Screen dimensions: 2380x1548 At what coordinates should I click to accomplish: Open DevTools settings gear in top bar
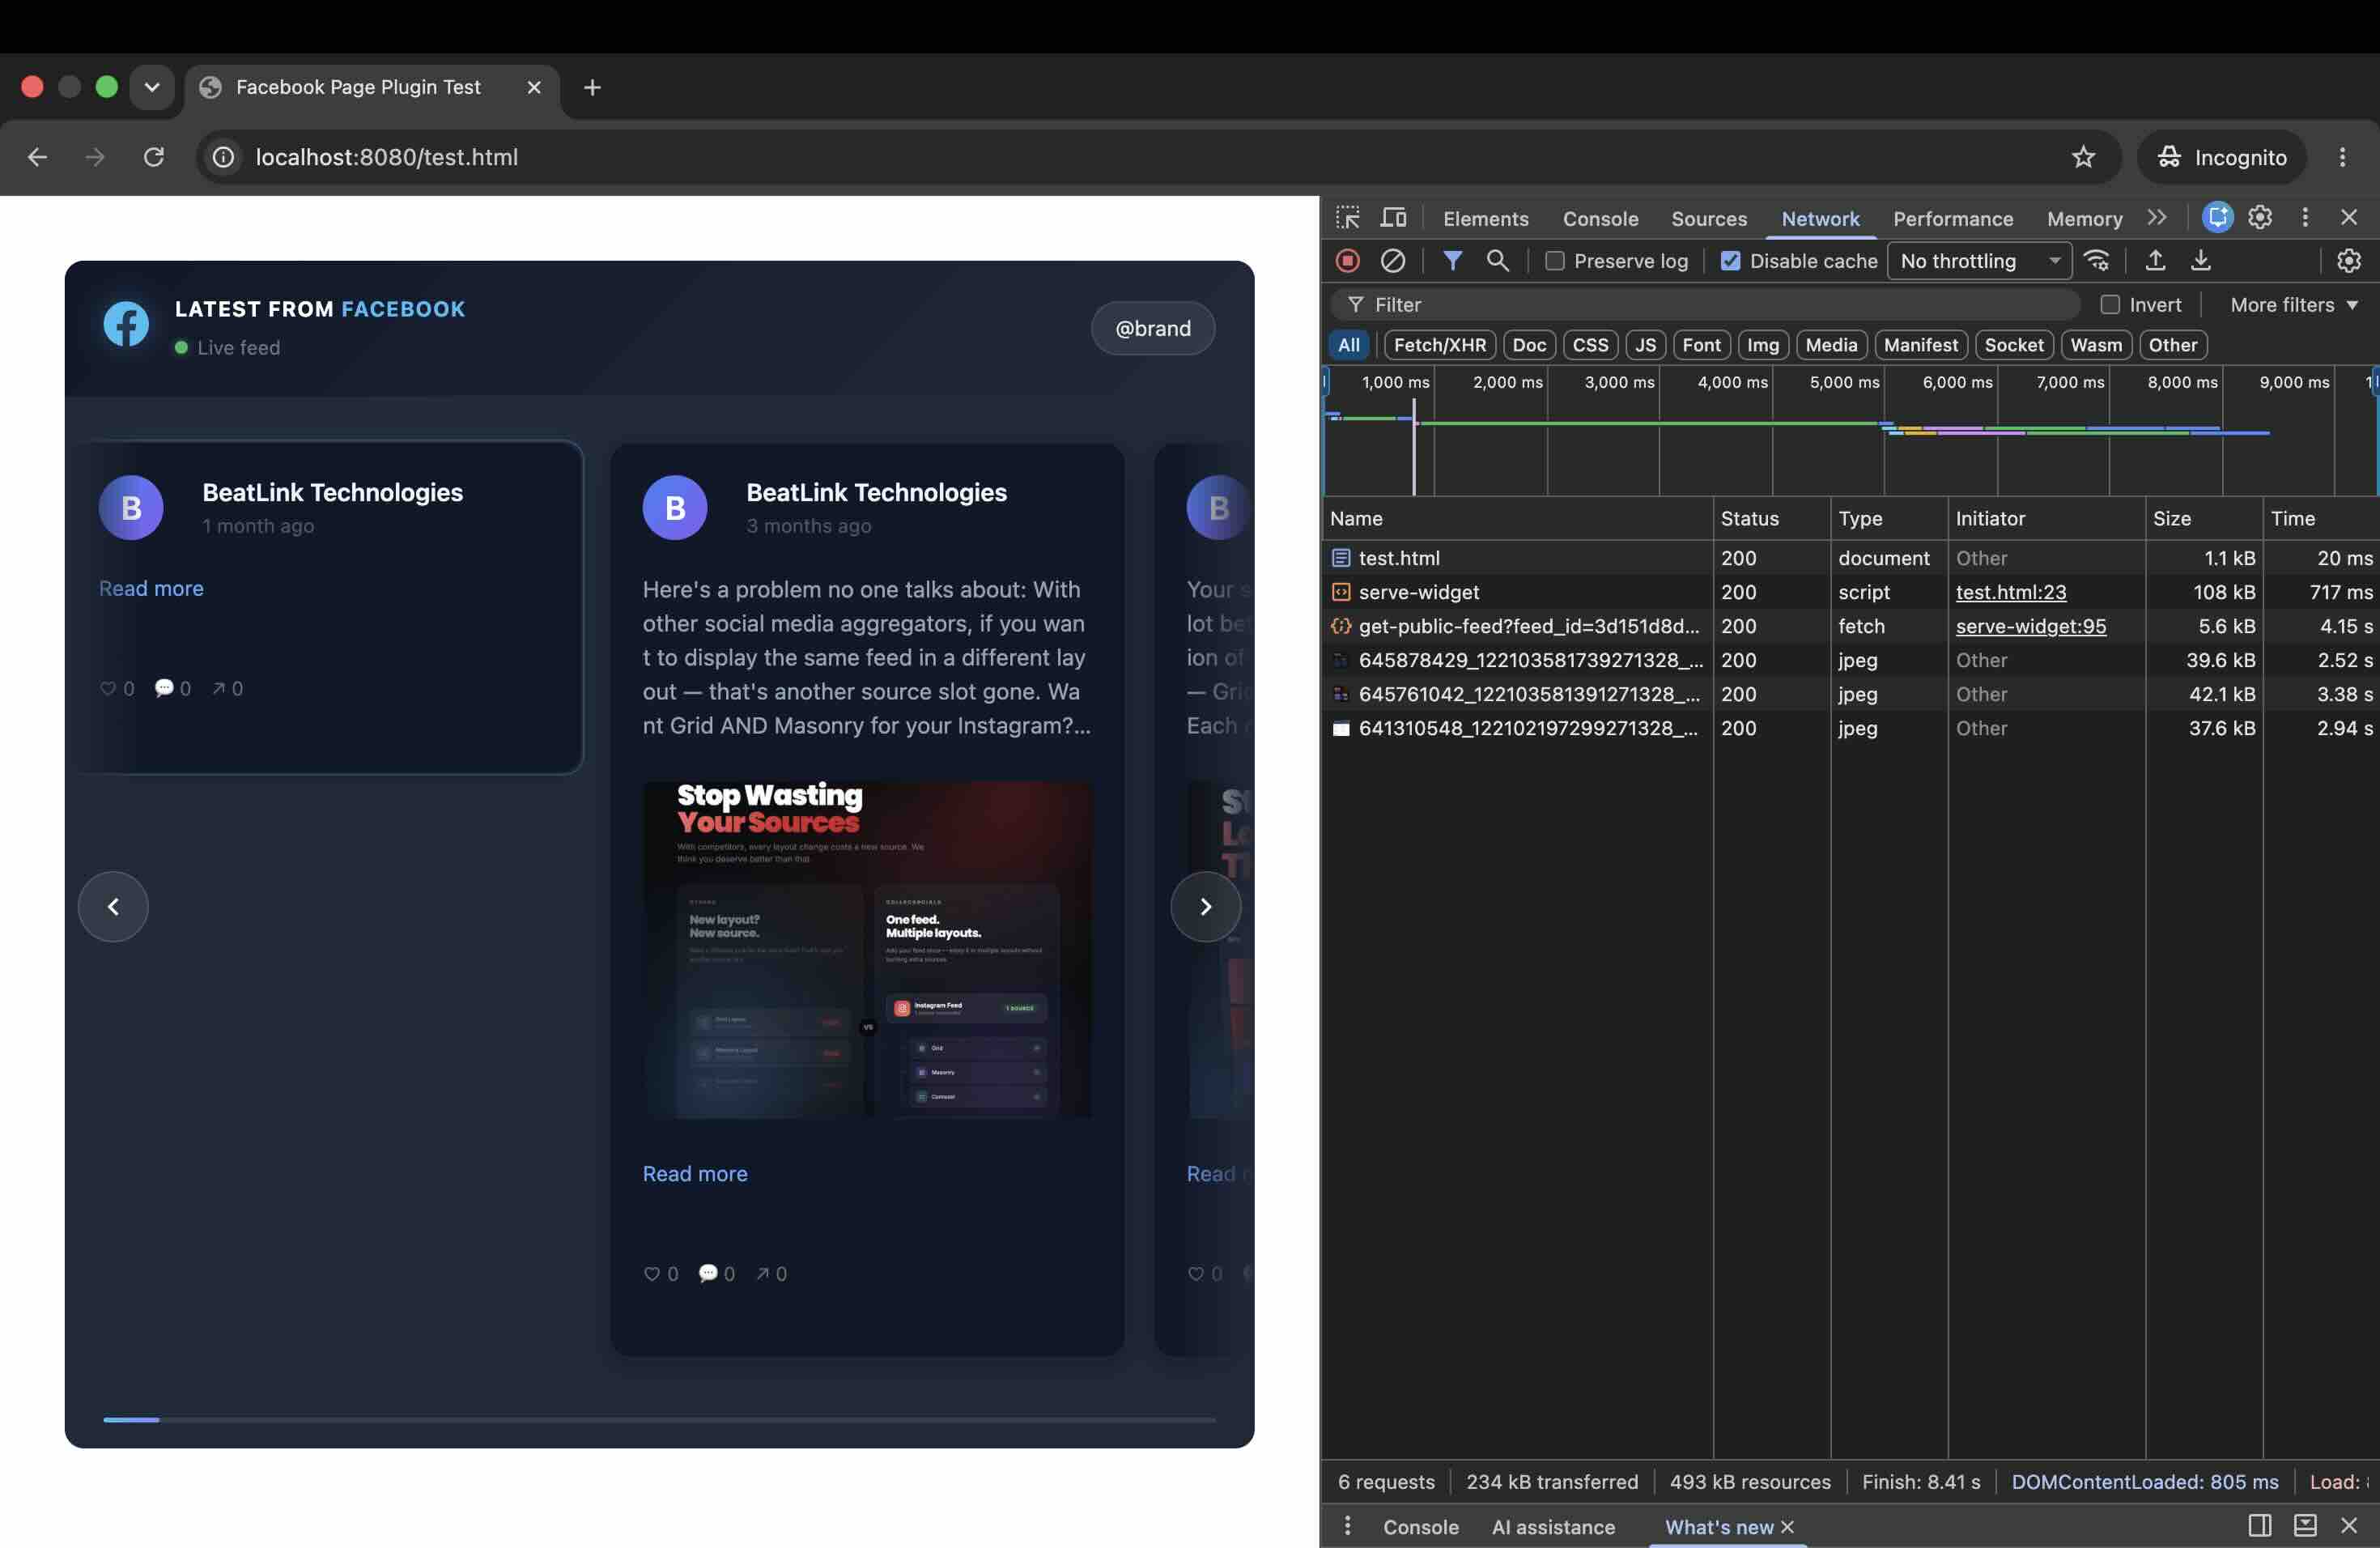point(2260,217)
